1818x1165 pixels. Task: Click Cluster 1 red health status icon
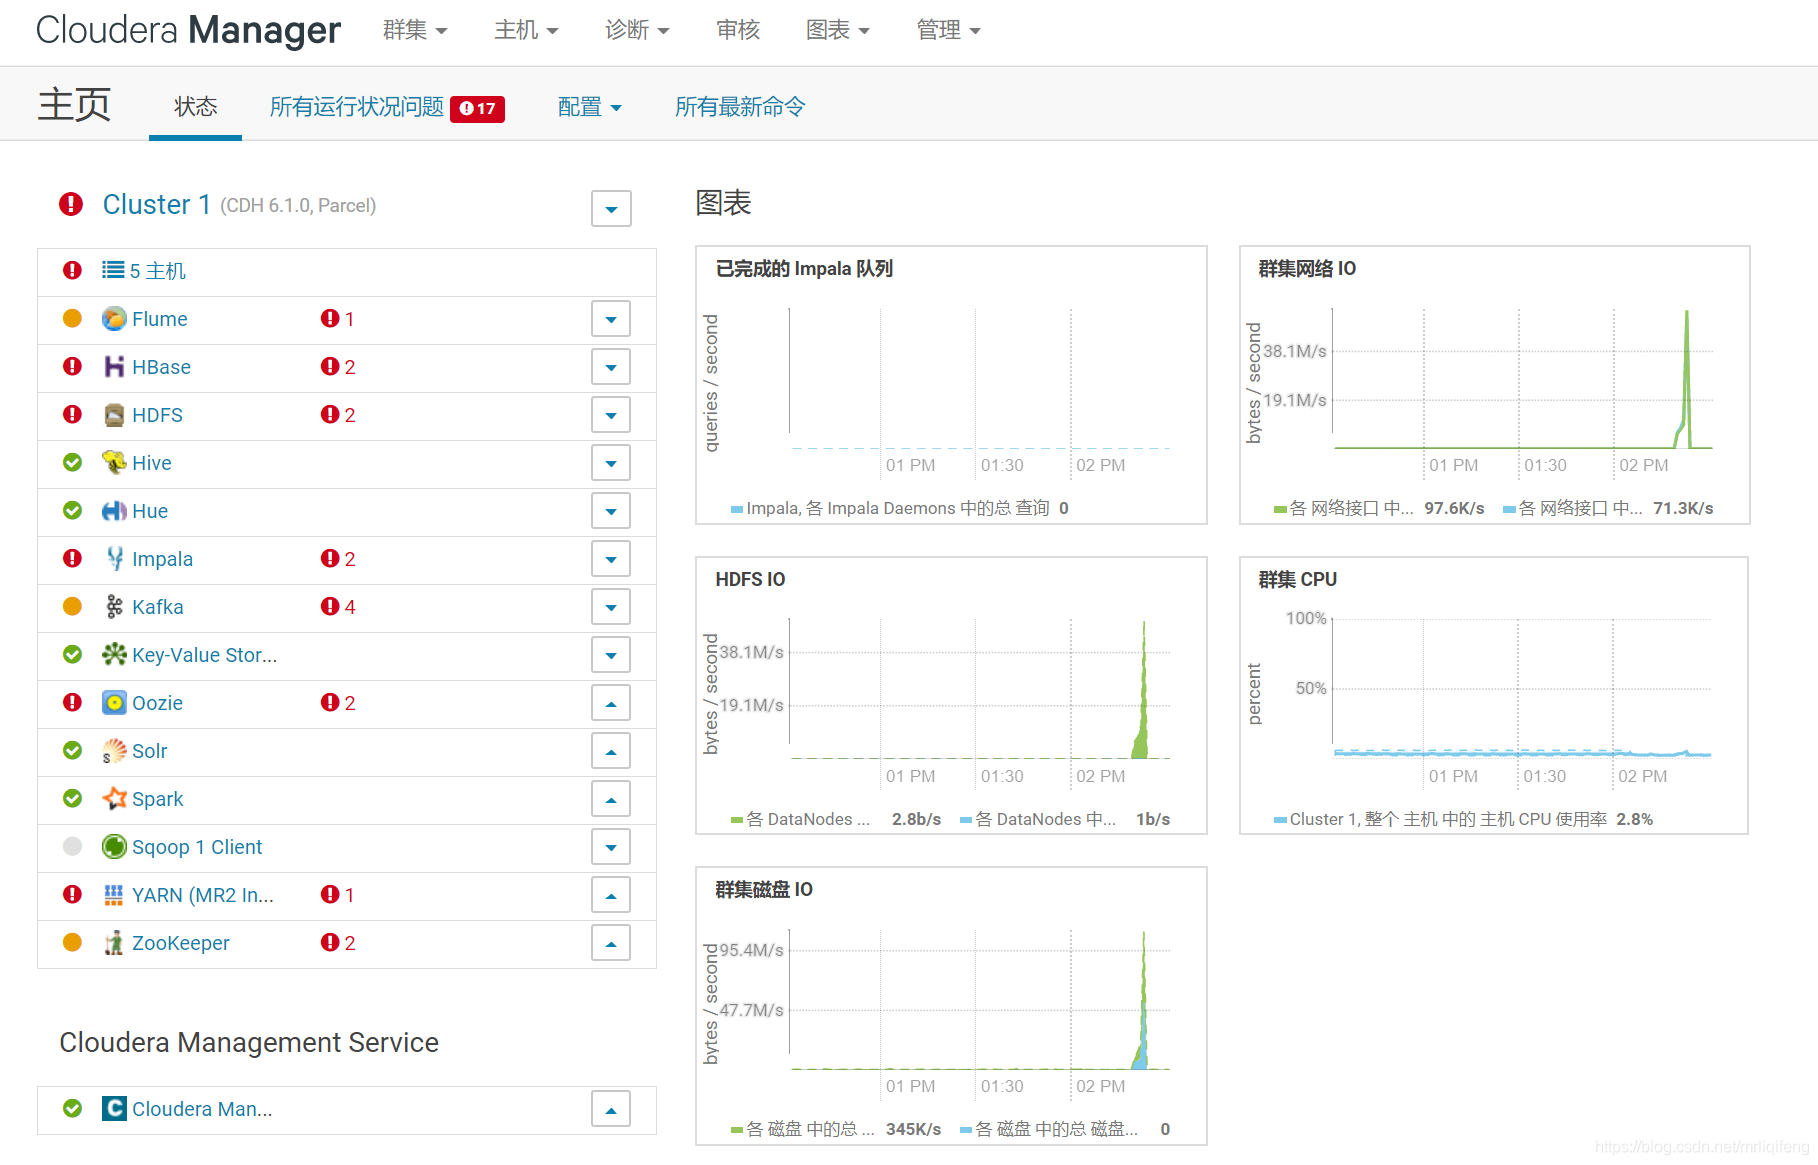pyautogui.click(x=71, y=205)
